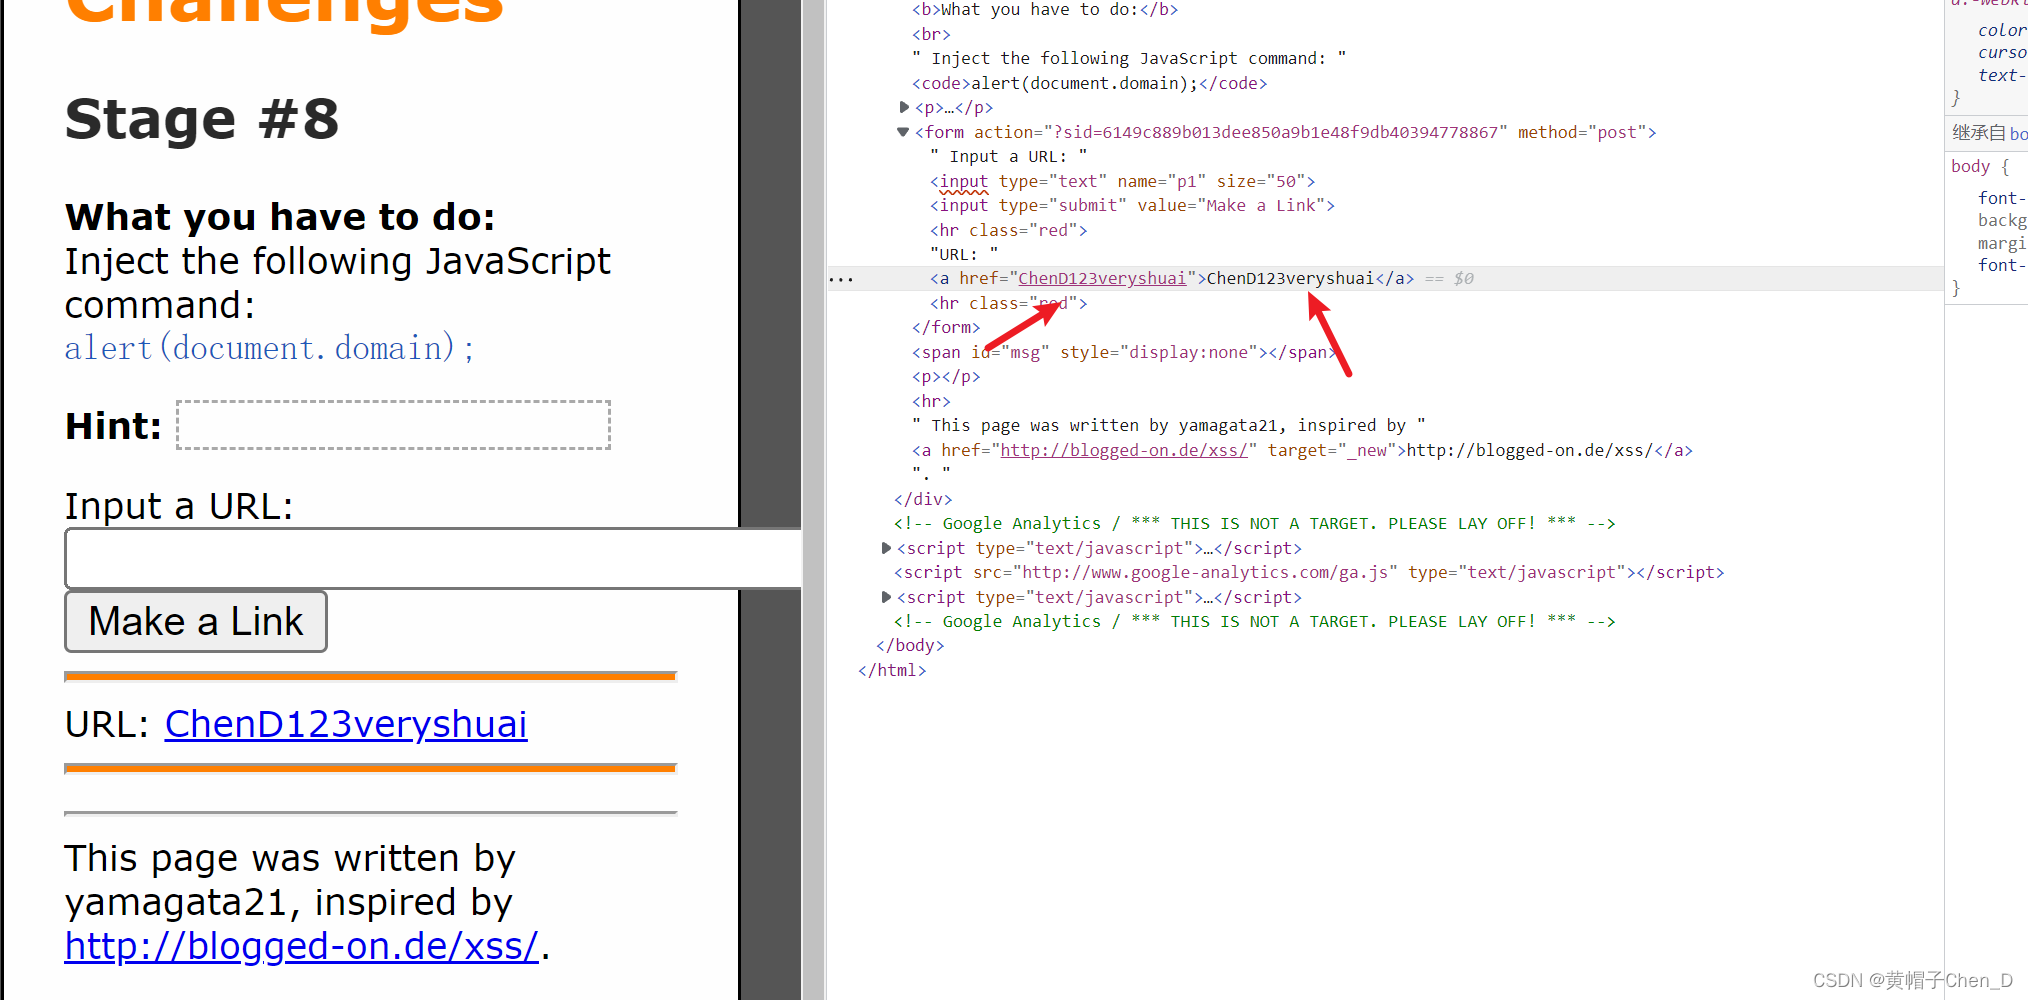
Task: Expand the first script type="text/javascript" node
Action: 886,548
